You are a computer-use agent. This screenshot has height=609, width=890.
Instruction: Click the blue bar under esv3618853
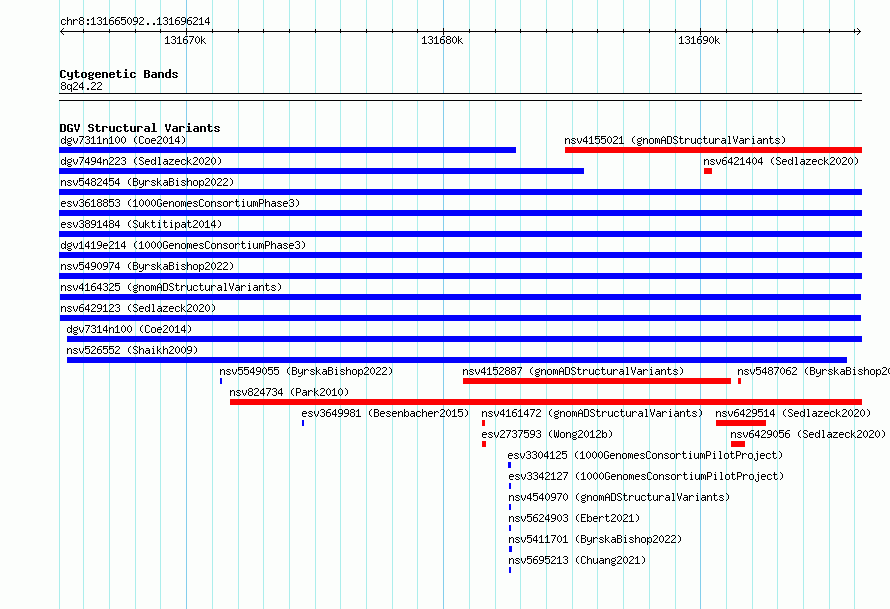(x=460, y=213)
